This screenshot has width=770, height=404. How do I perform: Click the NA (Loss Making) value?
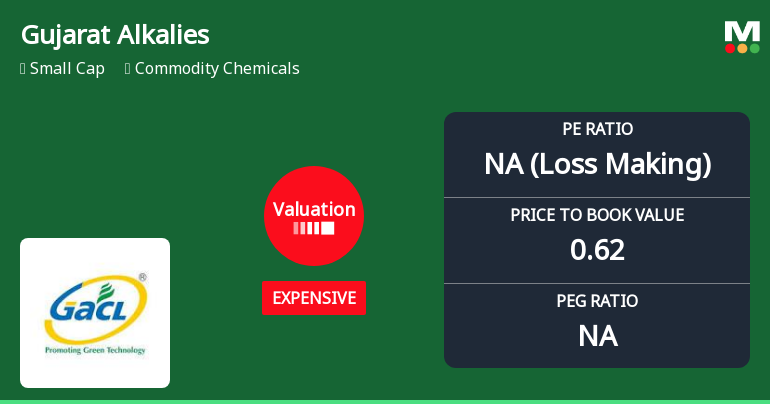tap(597, 164)
